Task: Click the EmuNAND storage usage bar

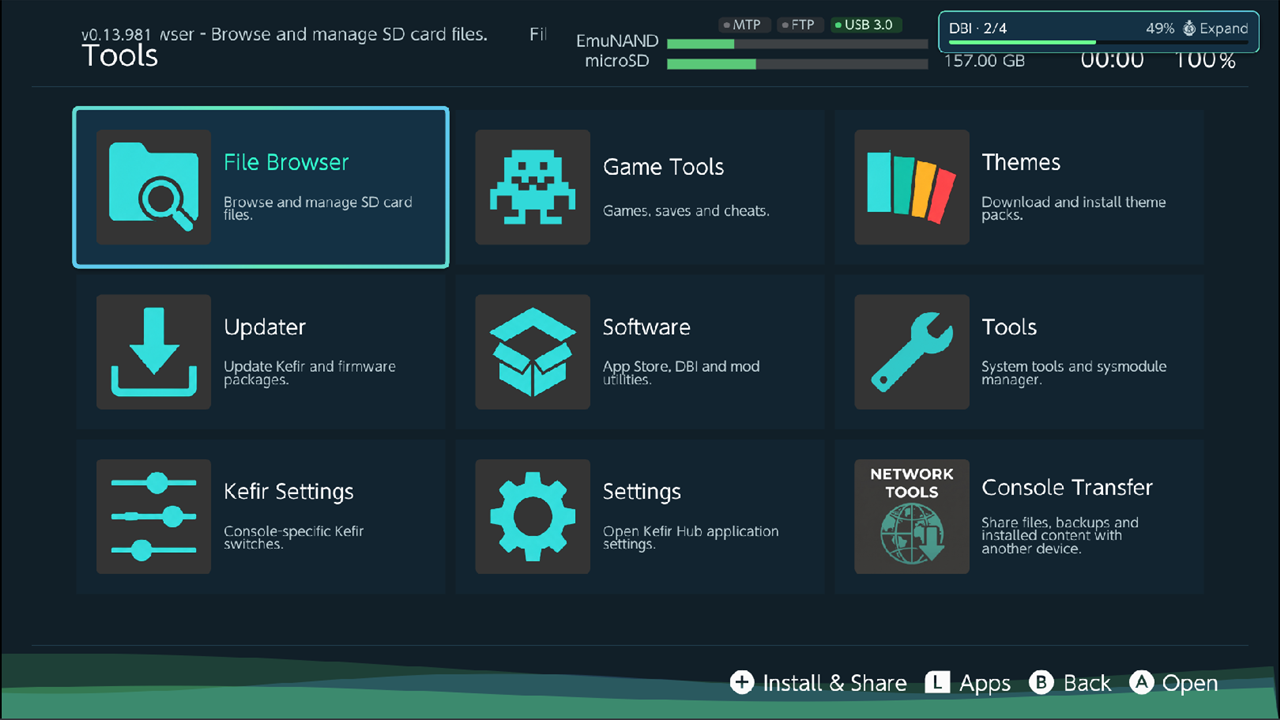Action: click(x=797, y=44)
